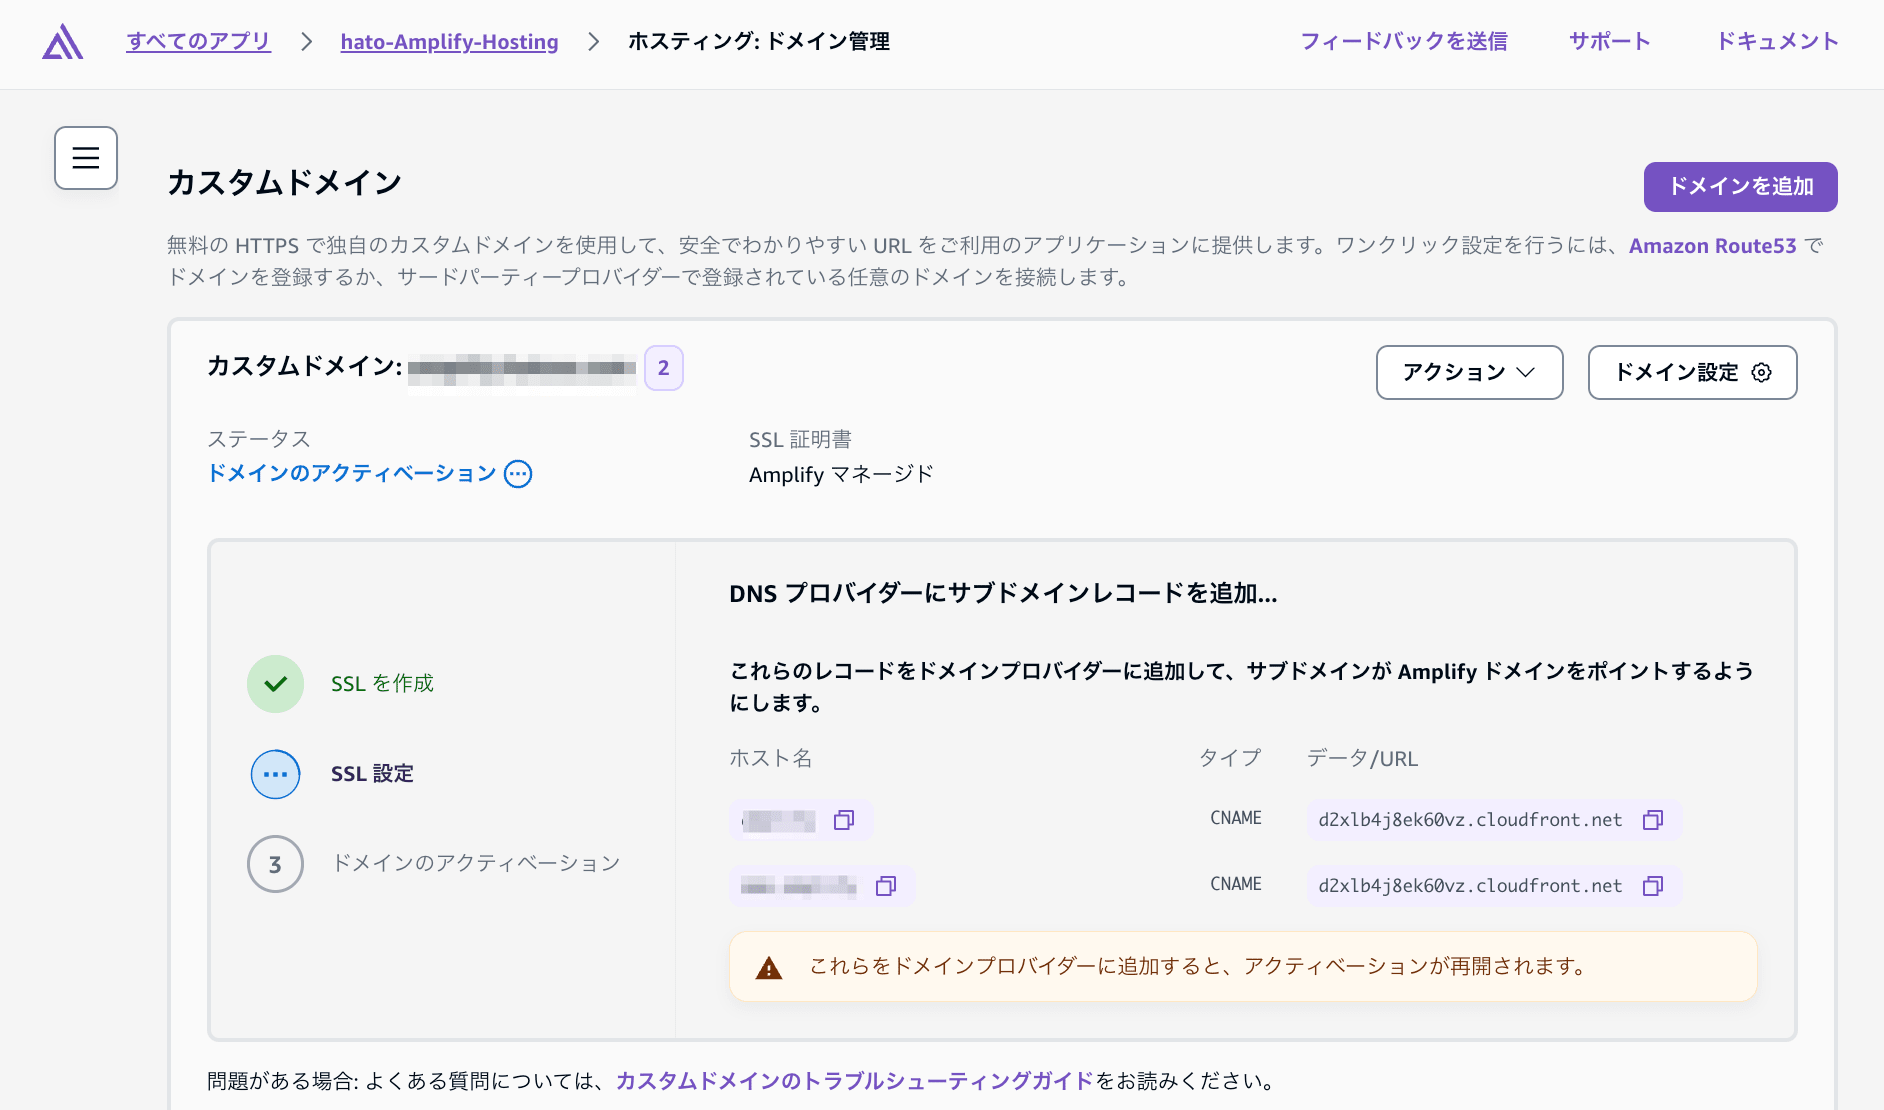Open ドキュメント link
Image resolution: width=1884 pixels, height=1110 pixels.
point(1777,41)
